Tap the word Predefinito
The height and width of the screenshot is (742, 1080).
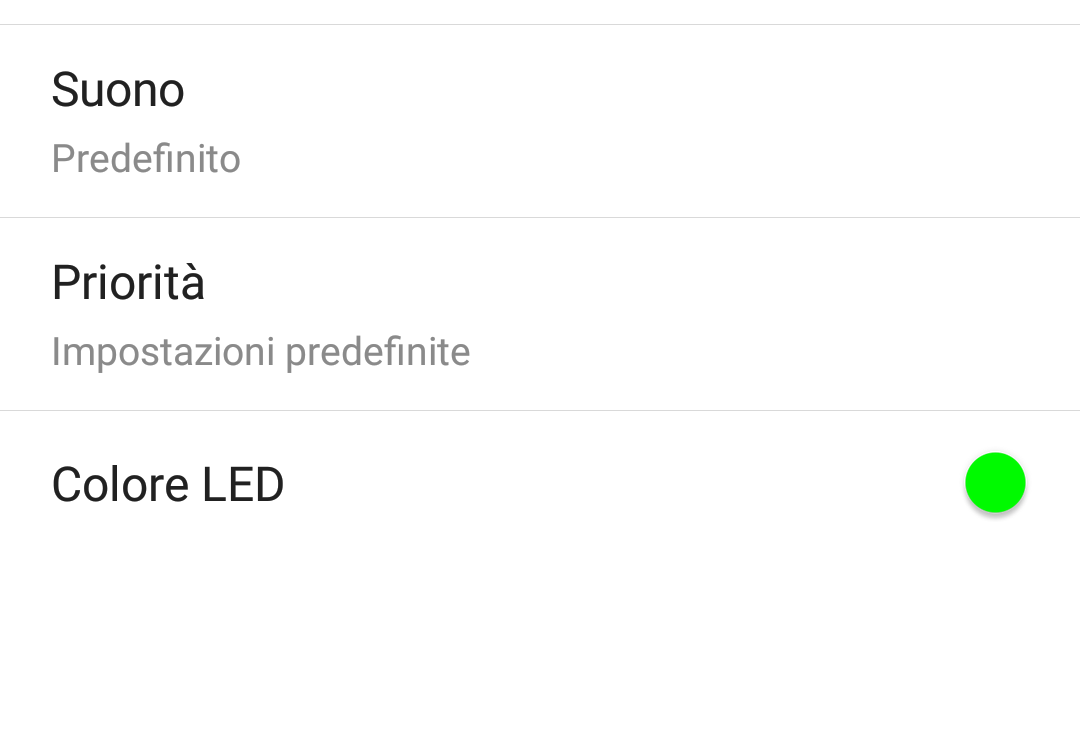[146, 159]
